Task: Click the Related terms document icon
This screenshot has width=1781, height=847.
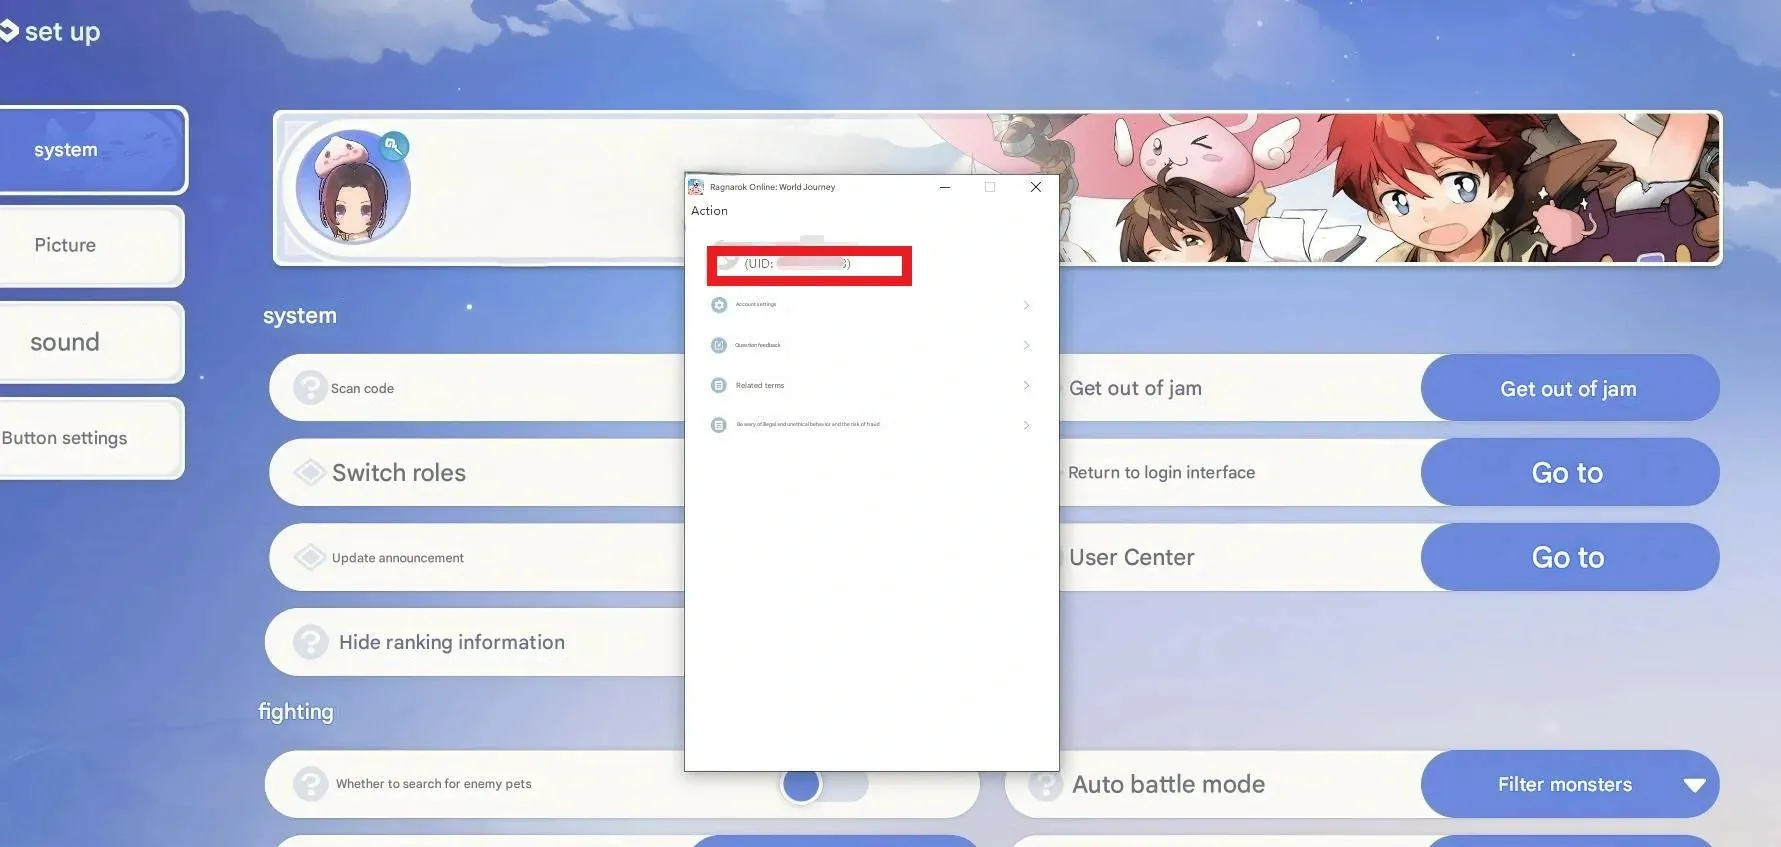Action: click(x=719, y=385)
